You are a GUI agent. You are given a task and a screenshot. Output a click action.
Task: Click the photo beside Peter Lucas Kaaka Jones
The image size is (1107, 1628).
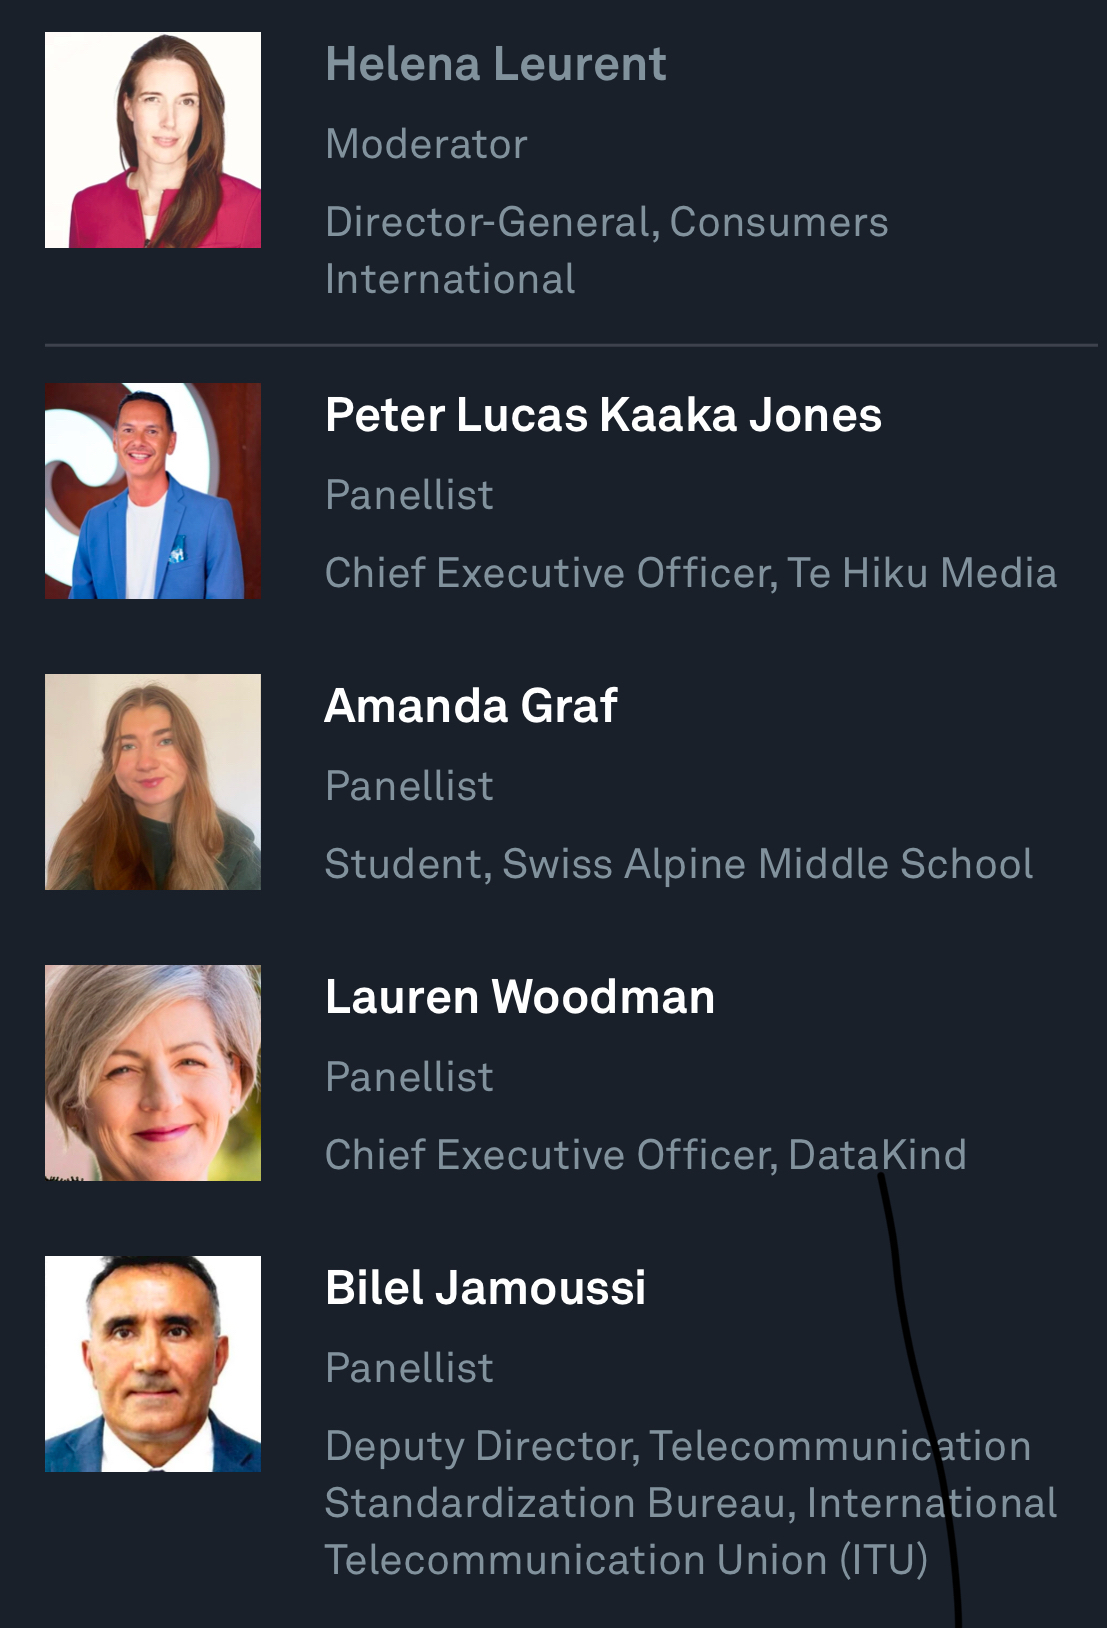click(x=153, y=491)
